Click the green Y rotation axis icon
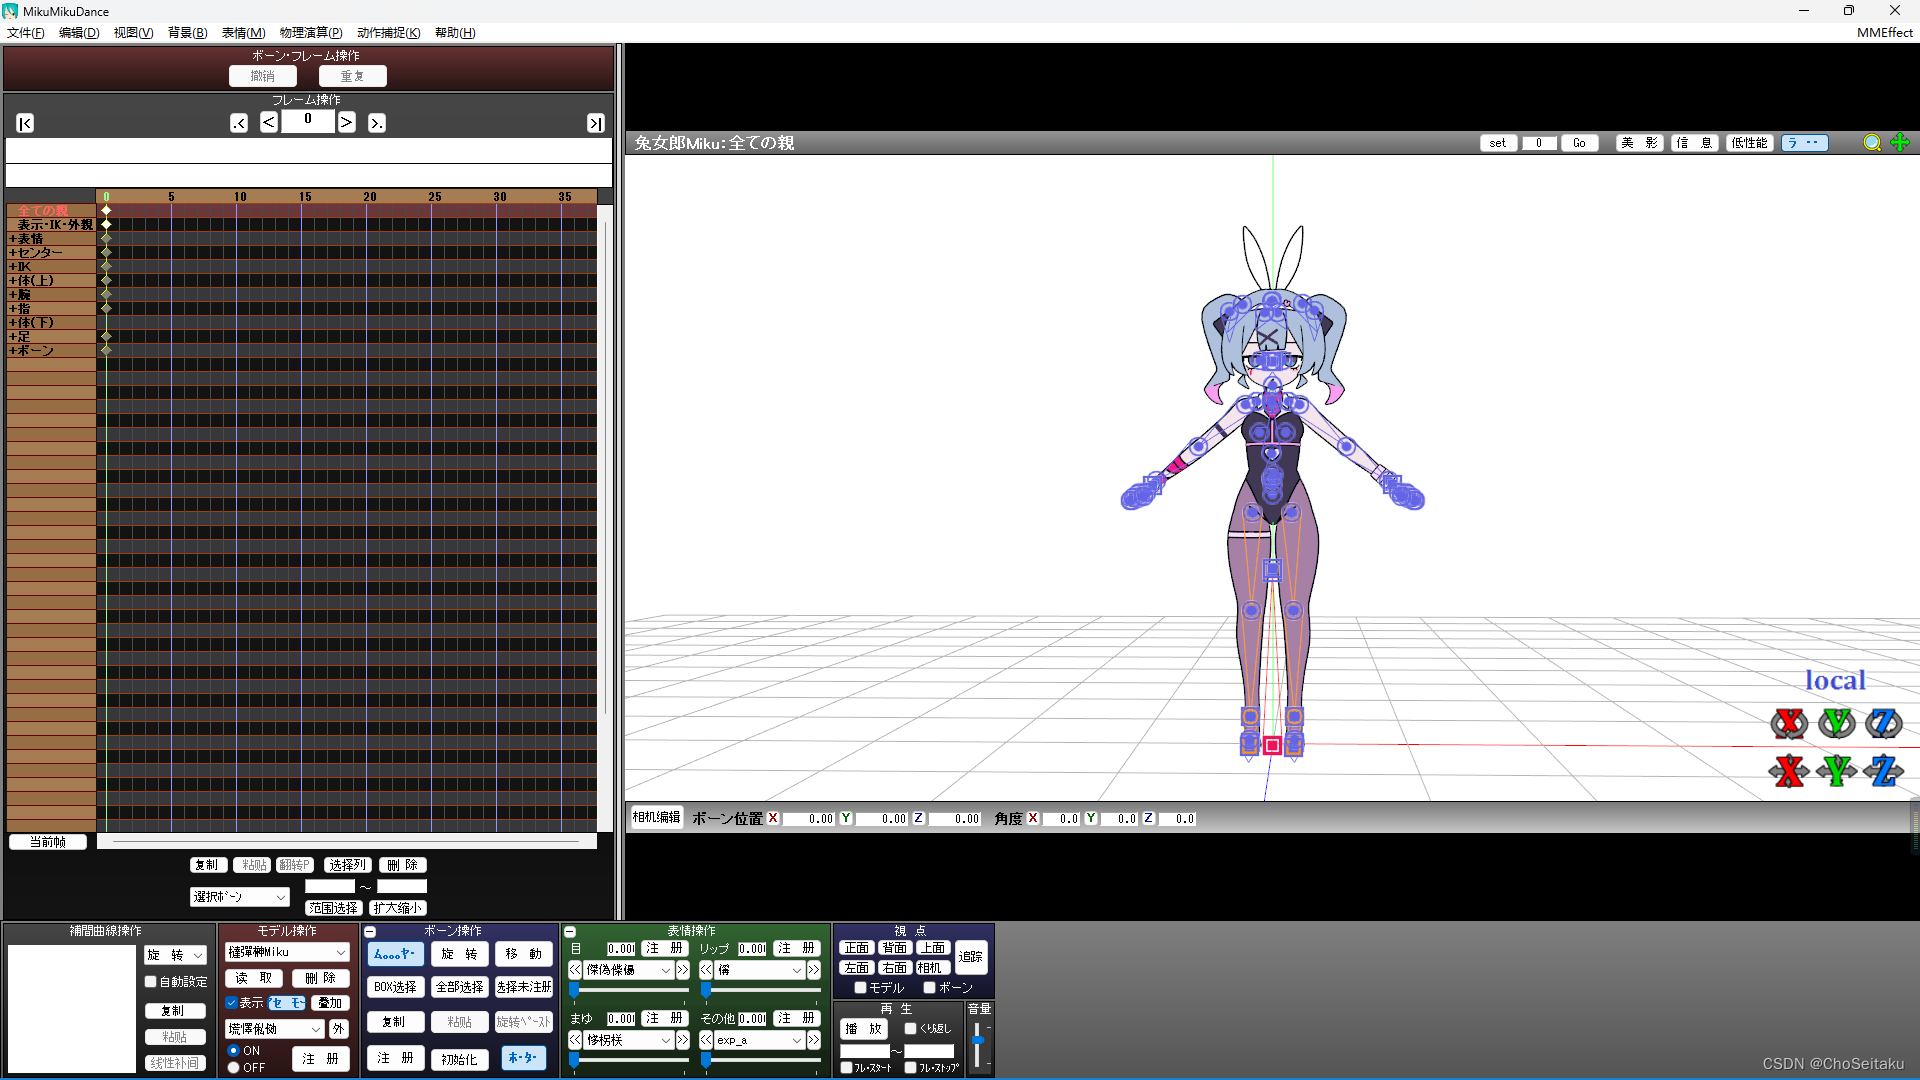The width and height of the screenshot is (1920, 1080). tap(1836, 723)
